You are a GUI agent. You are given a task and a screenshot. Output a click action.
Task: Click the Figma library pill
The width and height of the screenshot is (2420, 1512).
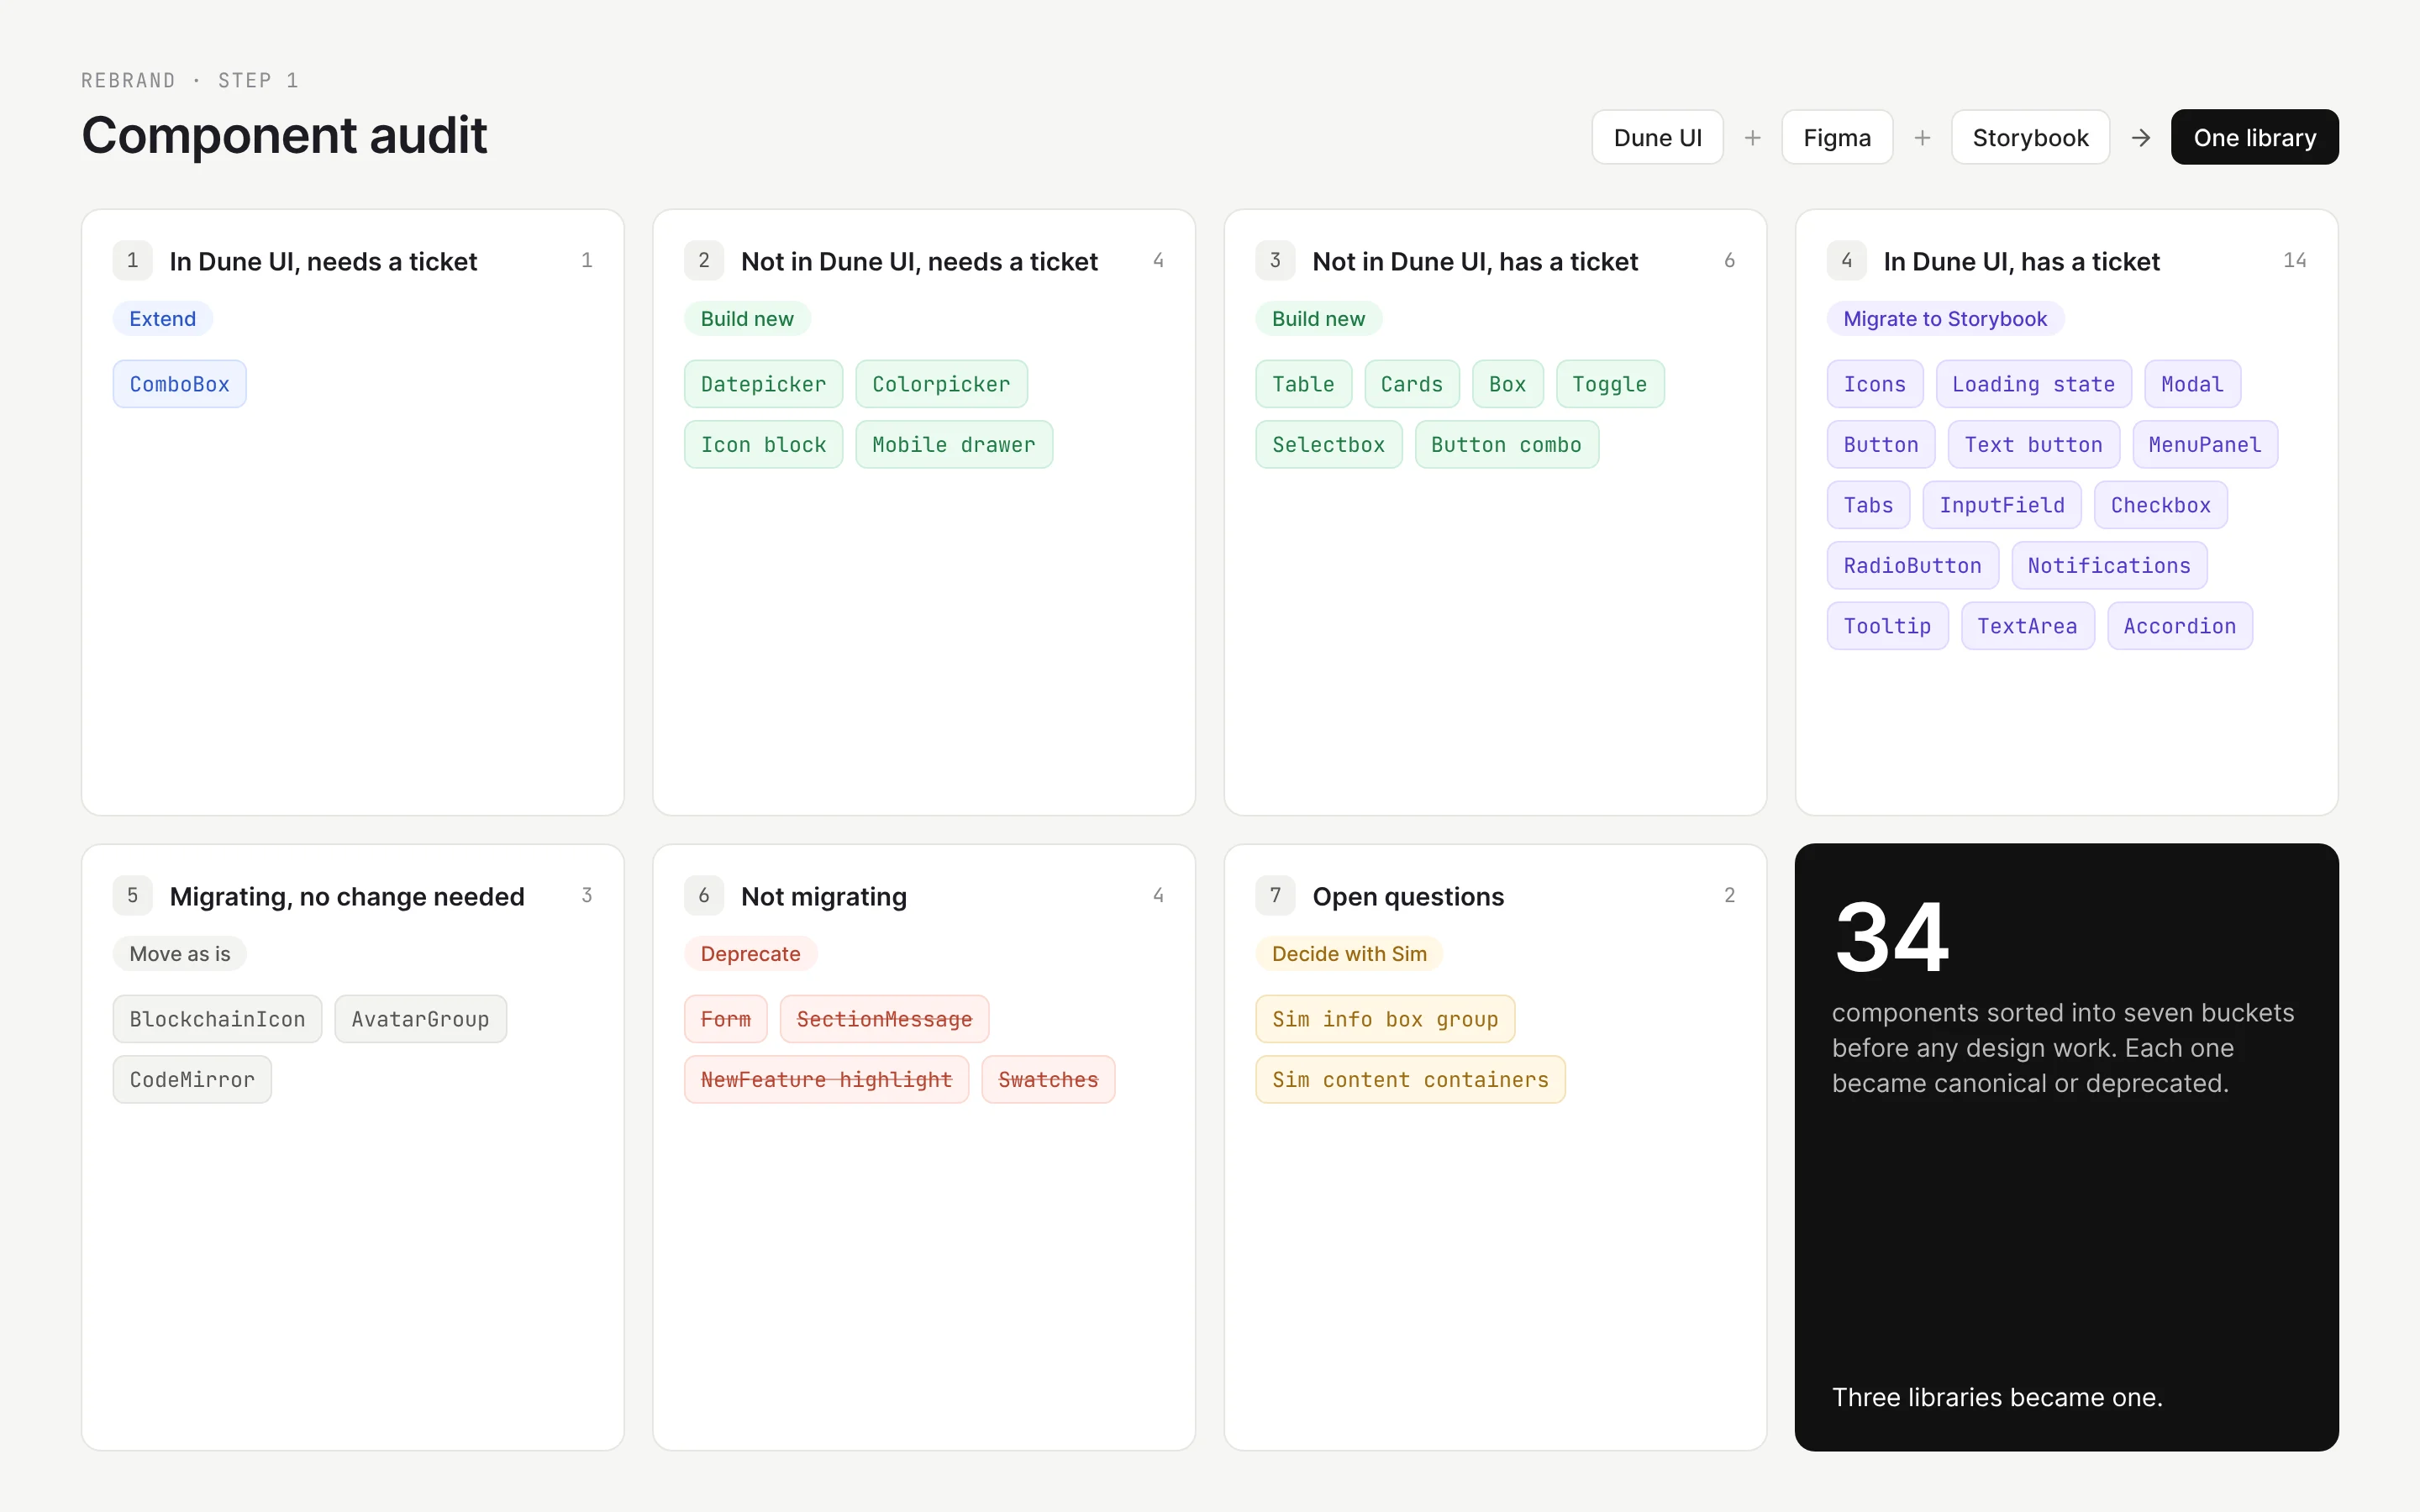[x=1837, y=137]
